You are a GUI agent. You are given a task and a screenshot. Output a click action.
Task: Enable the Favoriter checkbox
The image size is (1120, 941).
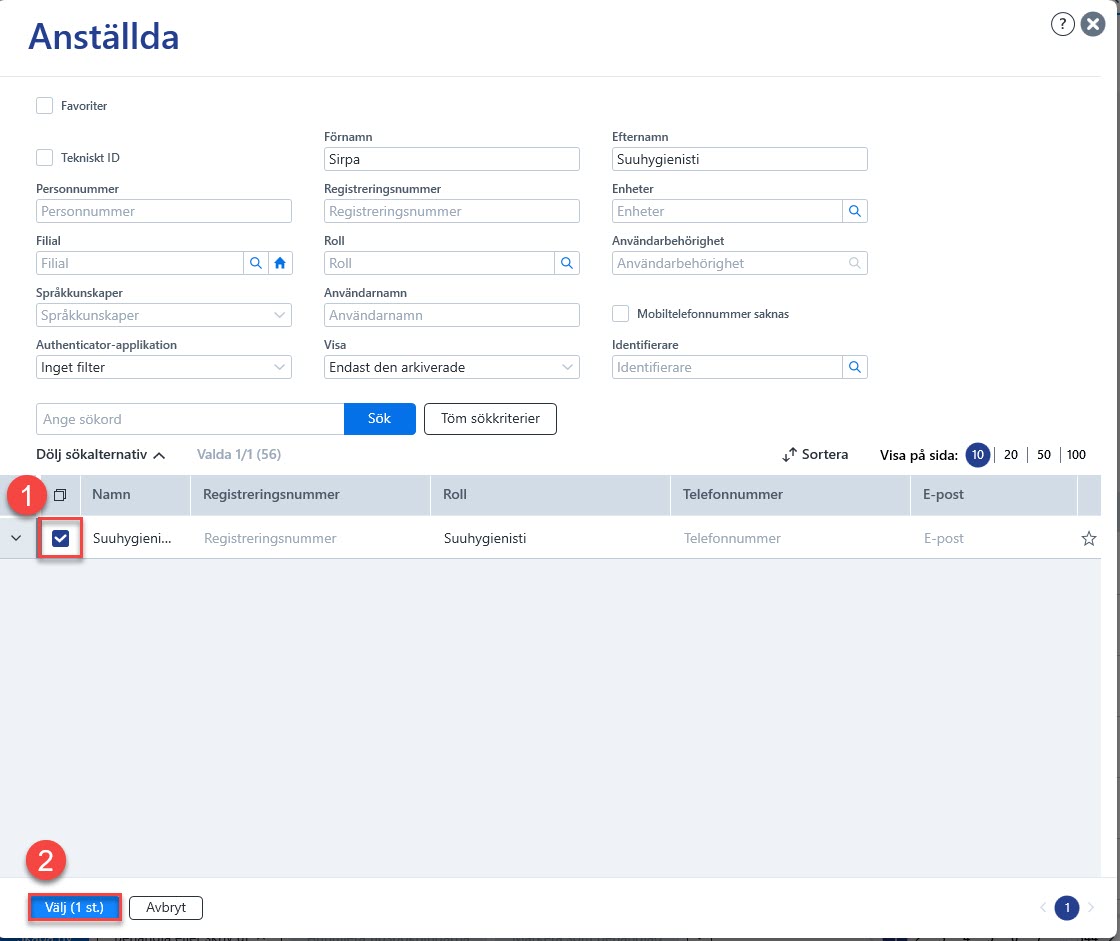point(44,106)
